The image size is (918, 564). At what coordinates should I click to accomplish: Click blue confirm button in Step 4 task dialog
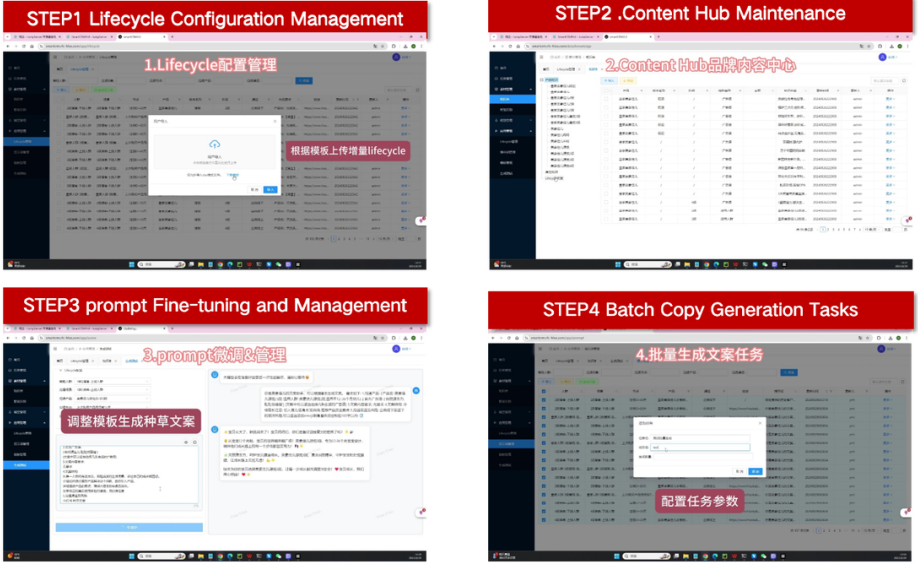(756, 470)
